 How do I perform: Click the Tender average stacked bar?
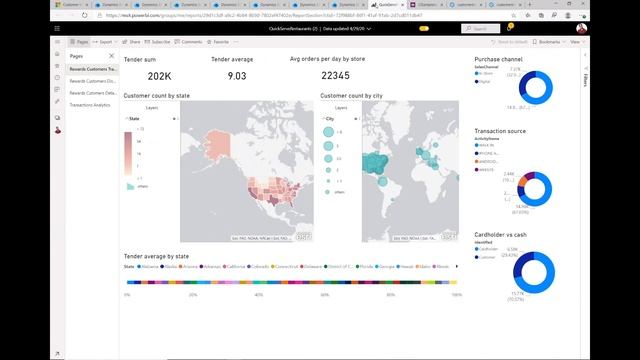[x=291, y=282]
